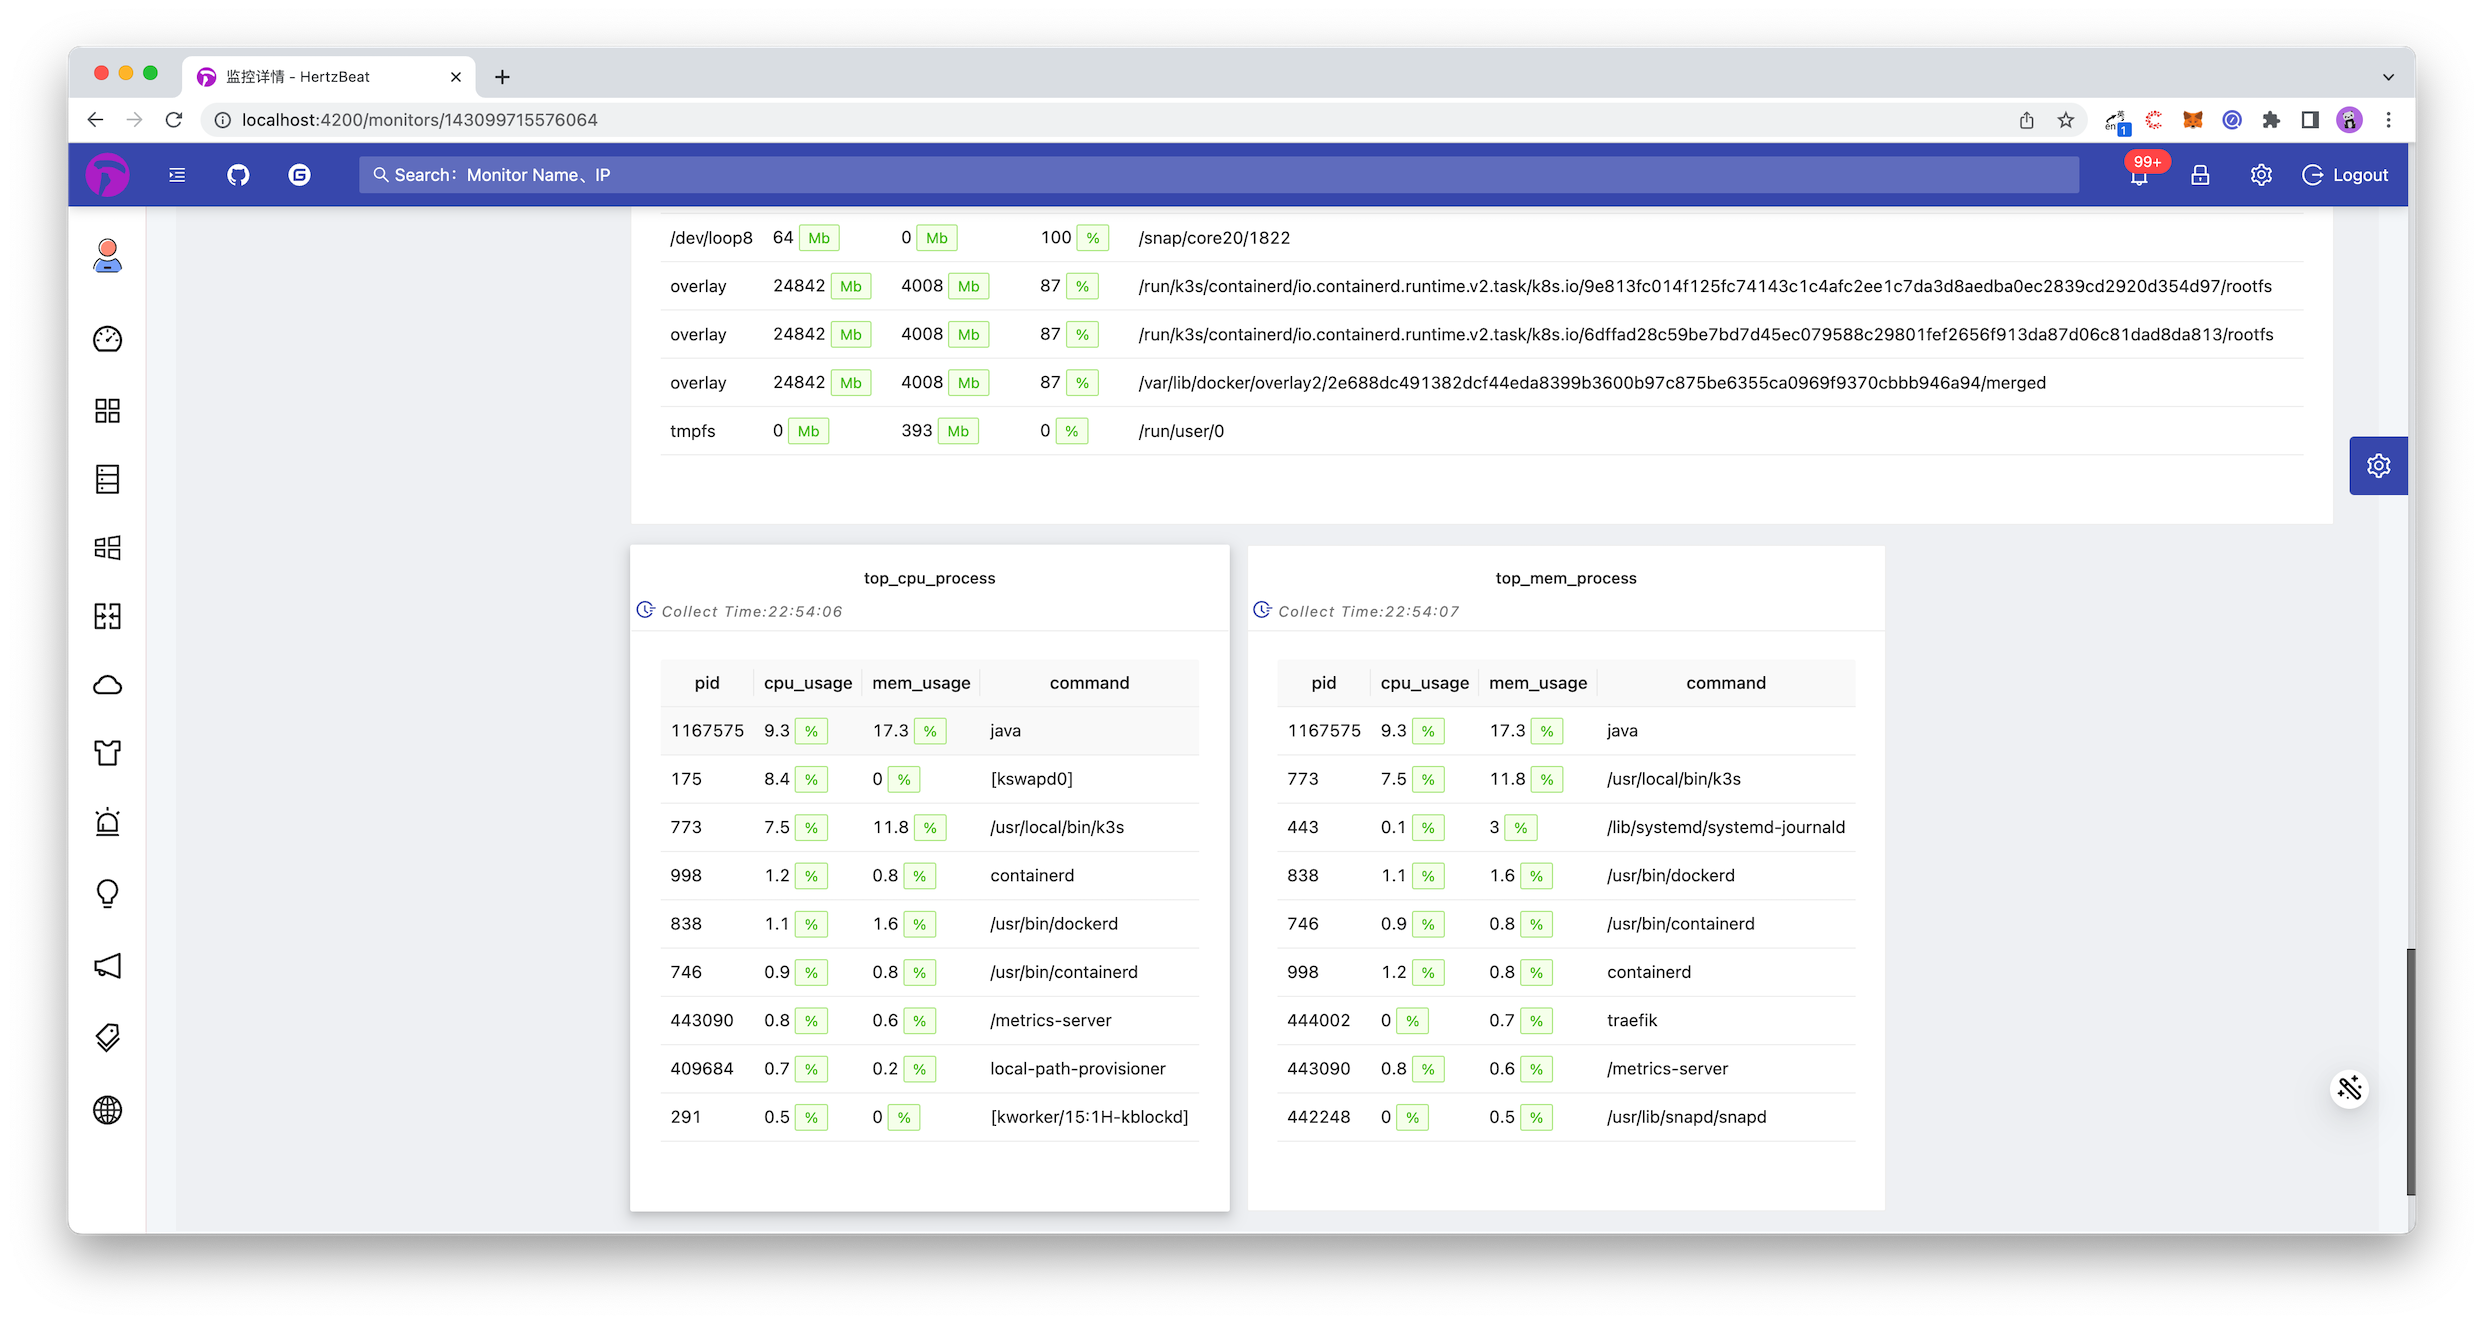Viewport: 2484px width, 1324px height.
Task: Toggle the sidebar collapse menu icon
Action: (x=177, y=174)
